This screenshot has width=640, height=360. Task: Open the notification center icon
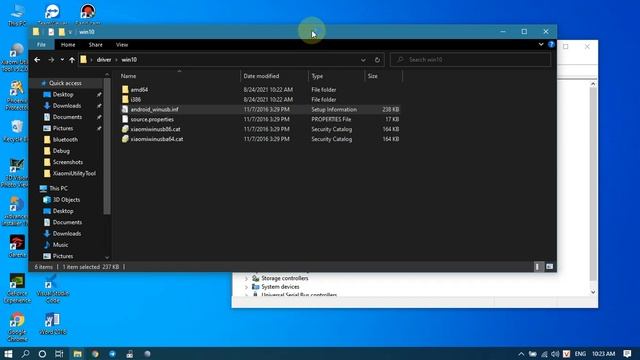[x=627, y=353]
